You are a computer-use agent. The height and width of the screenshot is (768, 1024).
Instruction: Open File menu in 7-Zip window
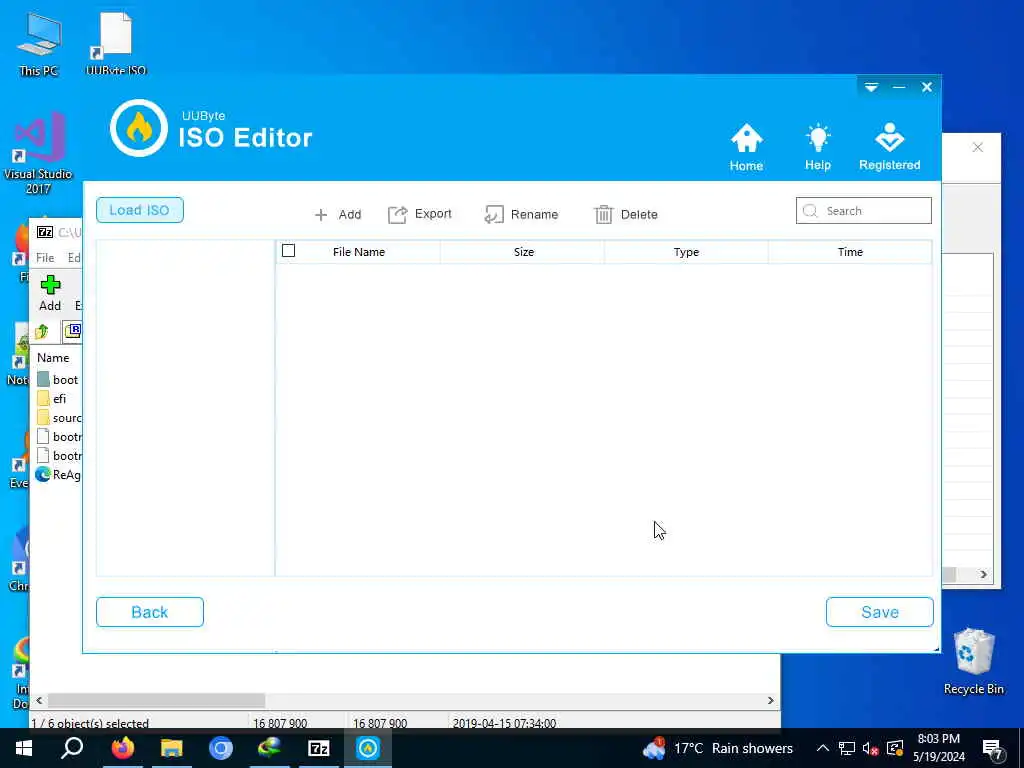(45, 258)
